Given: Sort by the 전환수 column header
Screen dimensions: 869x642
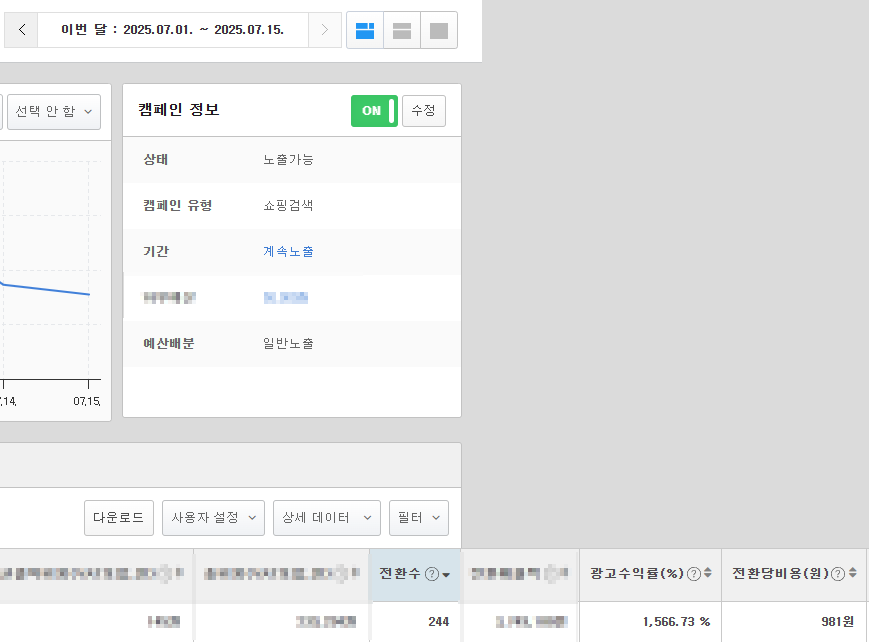Looking at the screenshot, I should click(415, 574).
